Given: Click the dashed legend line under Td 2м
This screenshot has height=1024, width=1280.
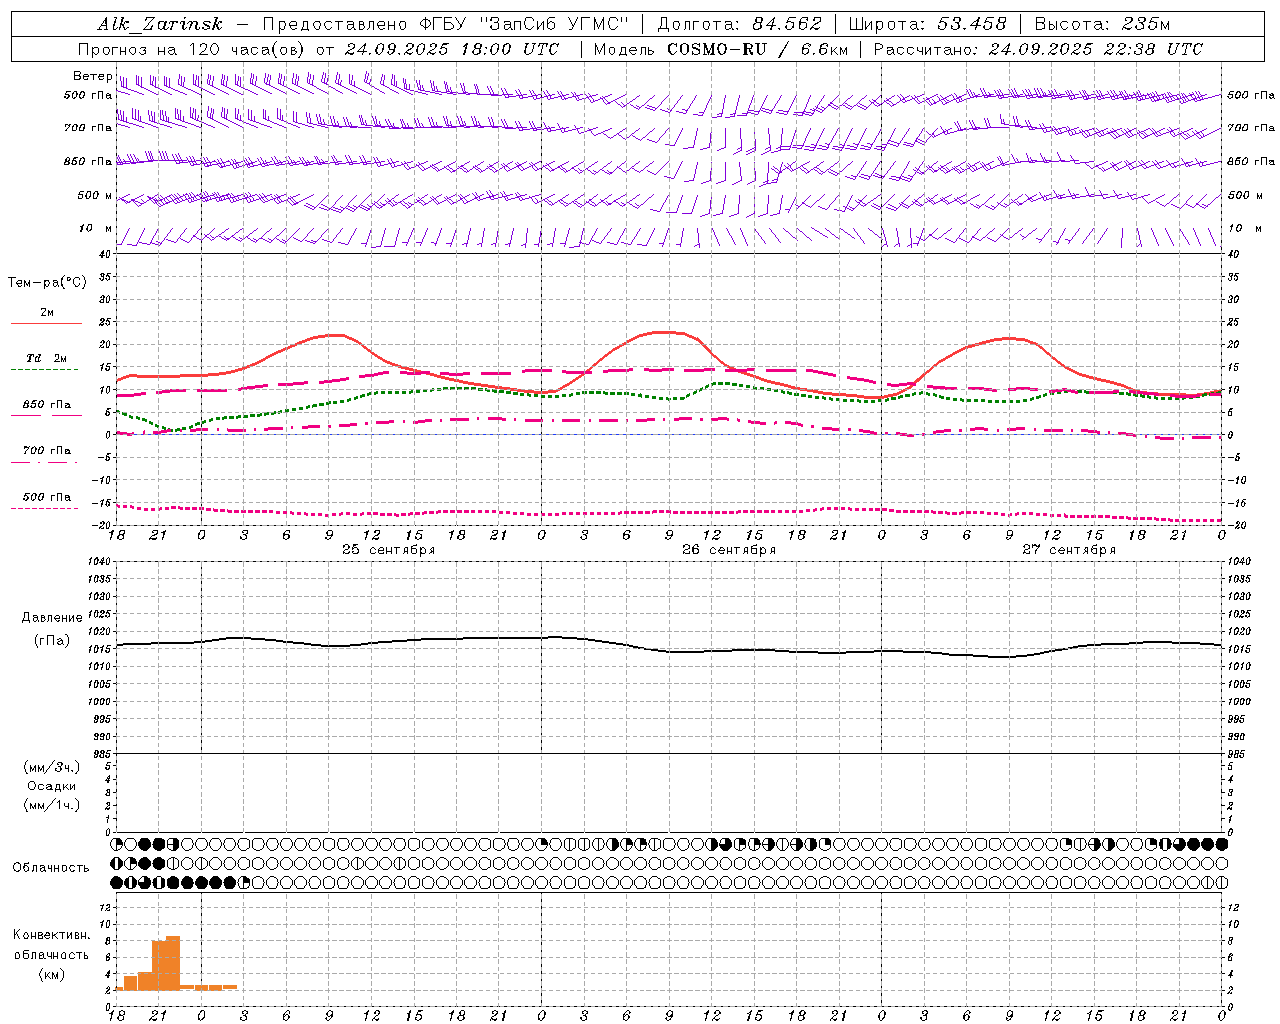Looking at the screenshot, I should 44,369.
